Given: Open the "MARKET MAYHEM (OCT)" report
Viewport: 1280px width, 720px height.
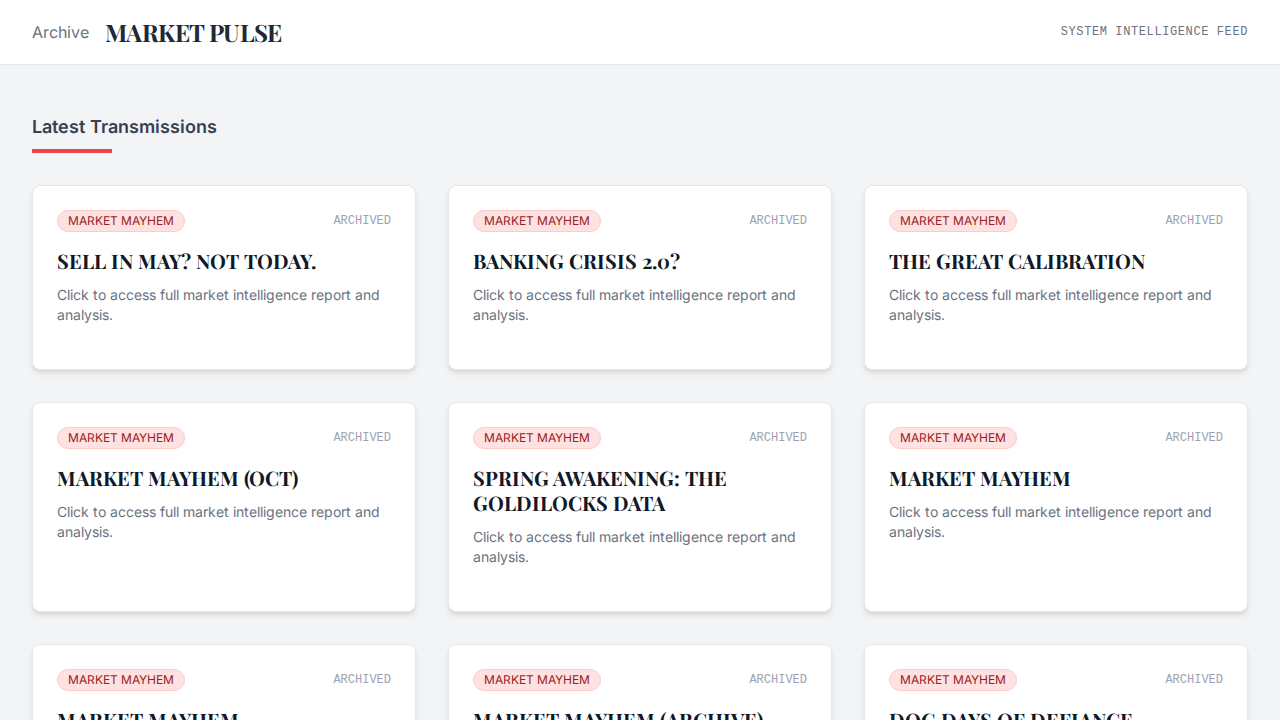Looking at the screenshot, I should (178, 479).
